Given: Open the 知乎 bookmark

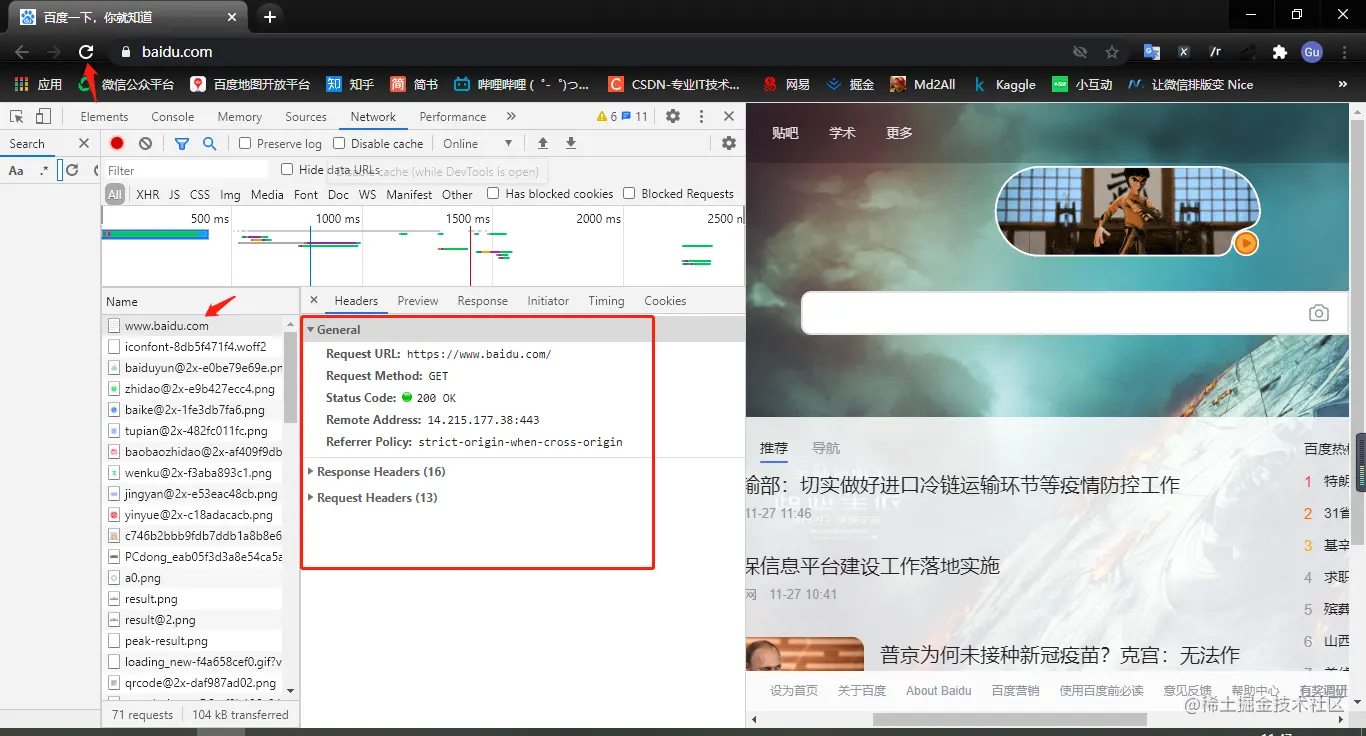Looking at the screenshot, I should pos(350,85).
